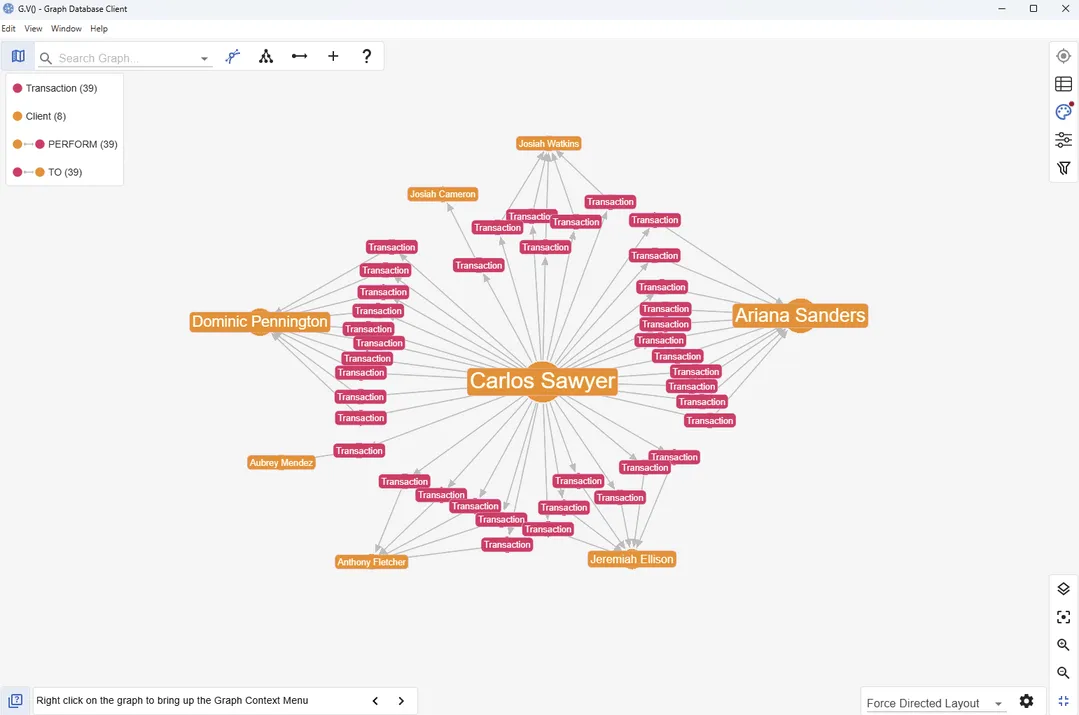The width and height of the screenshot is (1079, 715).
Task: Open the table view icon
Action: tap(1063, 84)
